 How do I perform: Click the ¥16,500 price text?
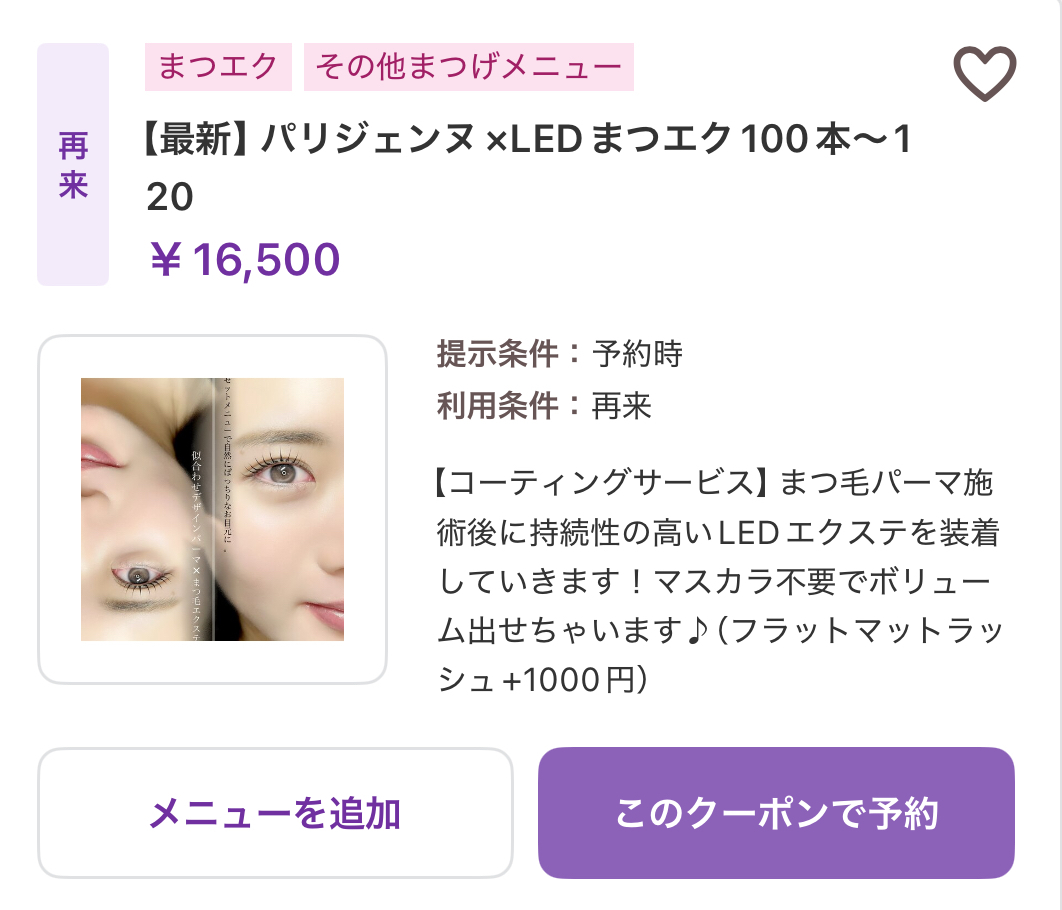[x=244, y=260]
